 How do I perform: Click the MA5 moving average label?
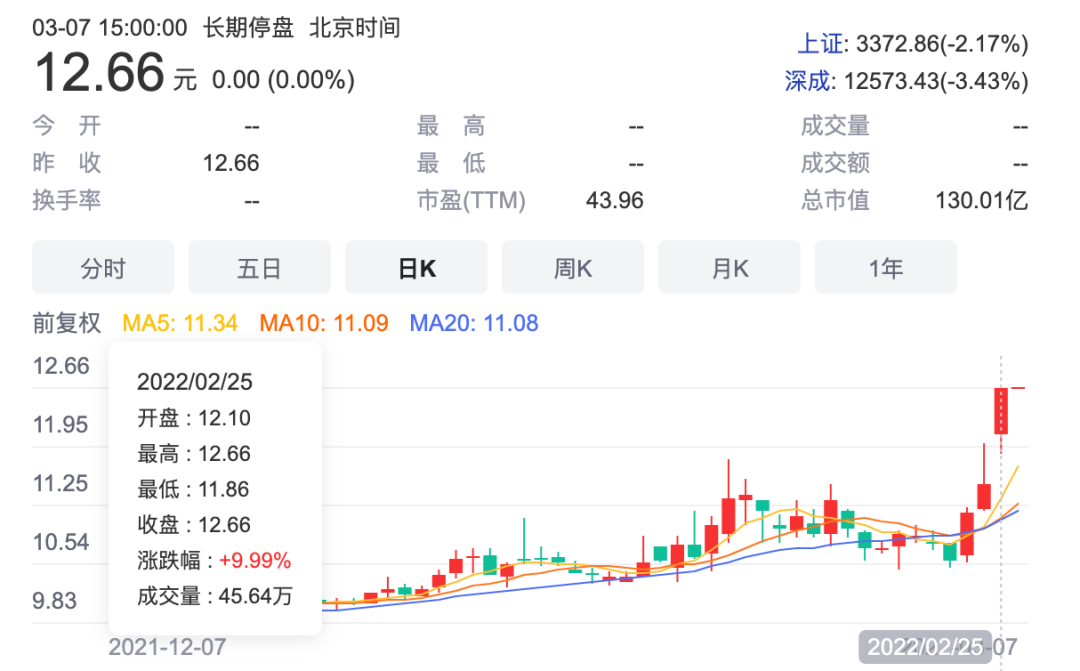[x=180, y=323]
